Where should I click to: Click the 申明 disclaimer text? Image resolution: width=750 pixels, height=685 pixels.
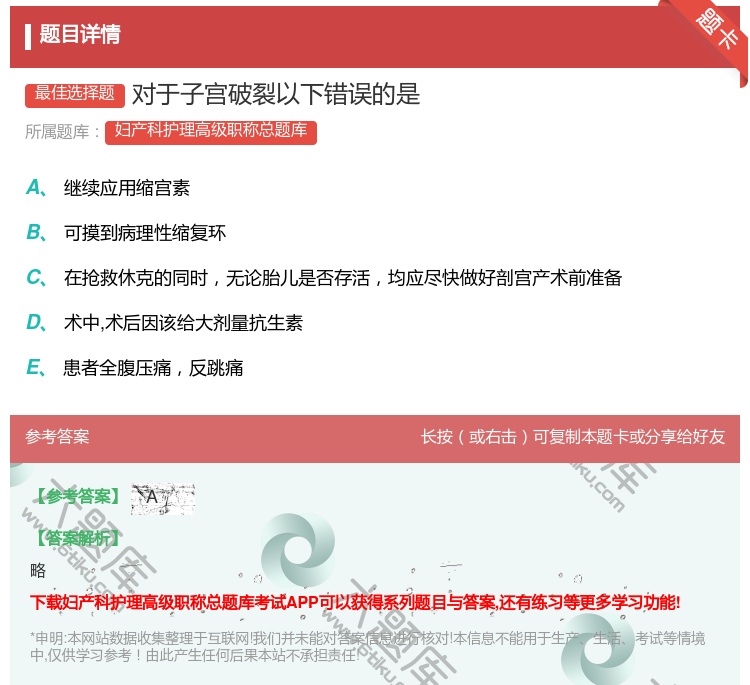367,647
